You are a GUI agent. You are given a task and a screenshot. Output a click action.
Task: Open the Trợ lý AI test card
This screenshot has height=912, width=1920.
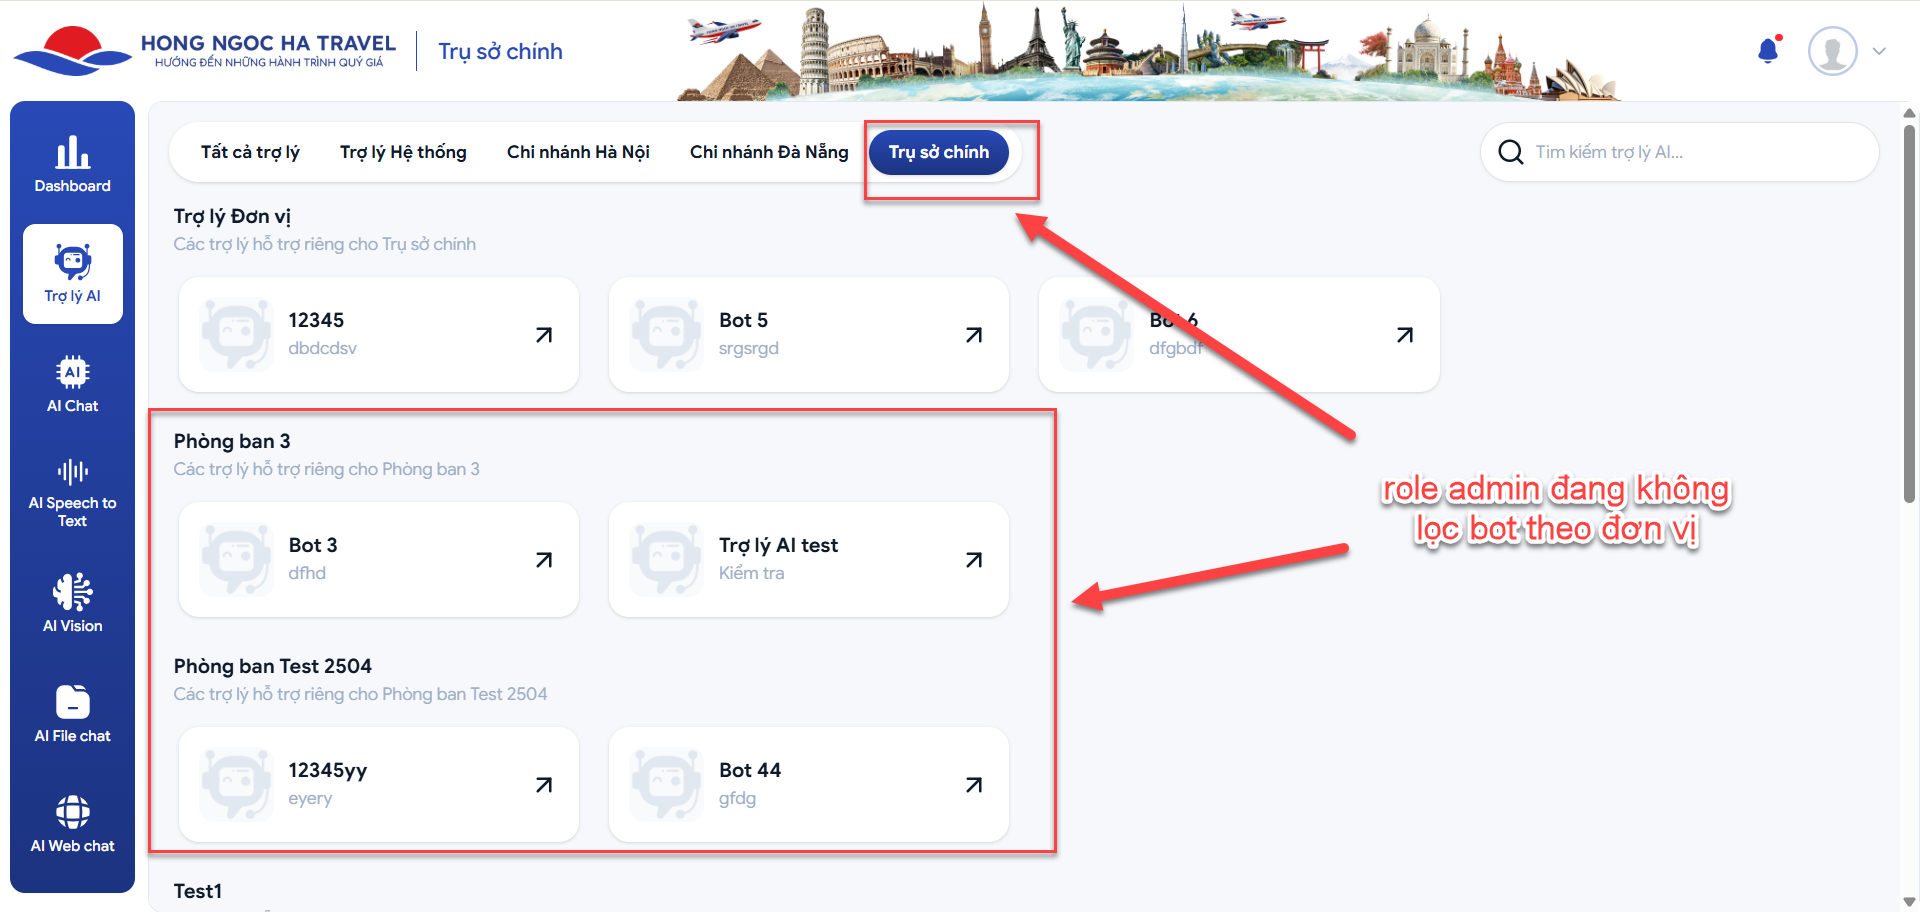(x=808, y=559)
